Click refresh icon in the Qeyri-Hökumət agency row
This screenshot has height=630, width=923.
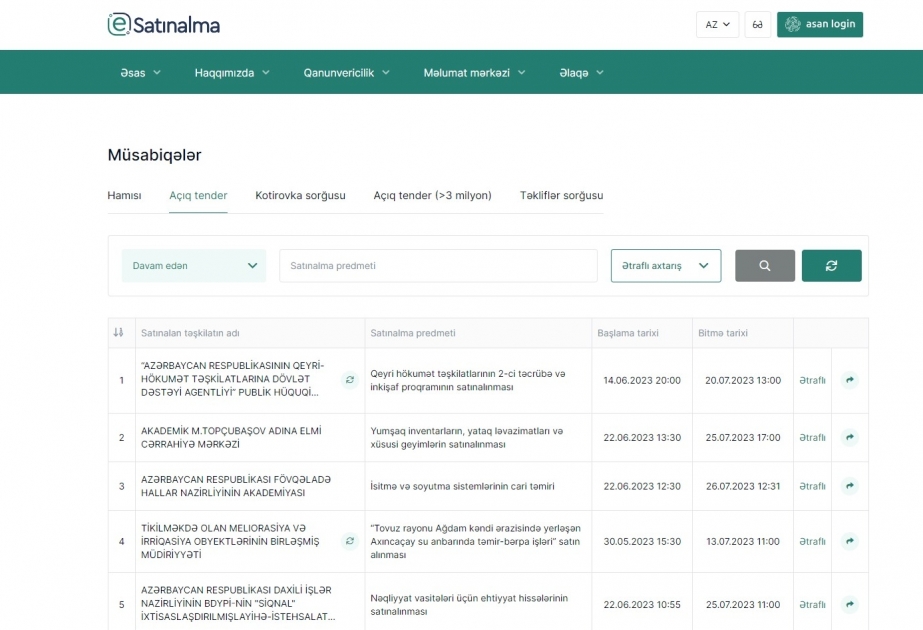350,380
